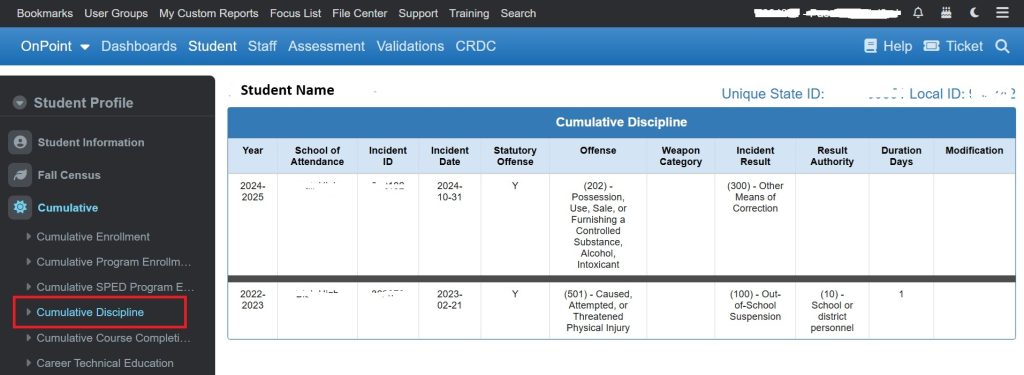Click the birthday cake icon
Image resolution: width=1024 pixels, height=375 pixels.
[946, 13]
